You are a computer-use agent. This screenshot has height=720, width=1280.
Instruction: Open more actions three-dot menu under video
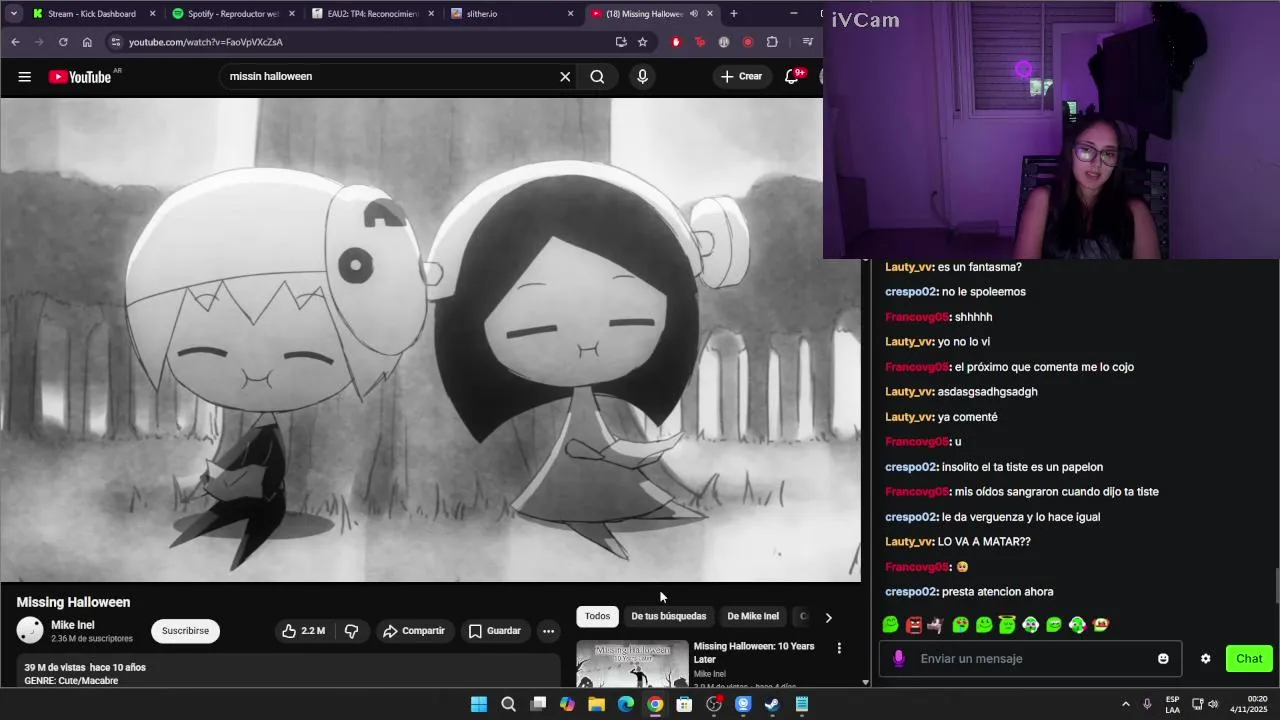click(x=548, y=631)
